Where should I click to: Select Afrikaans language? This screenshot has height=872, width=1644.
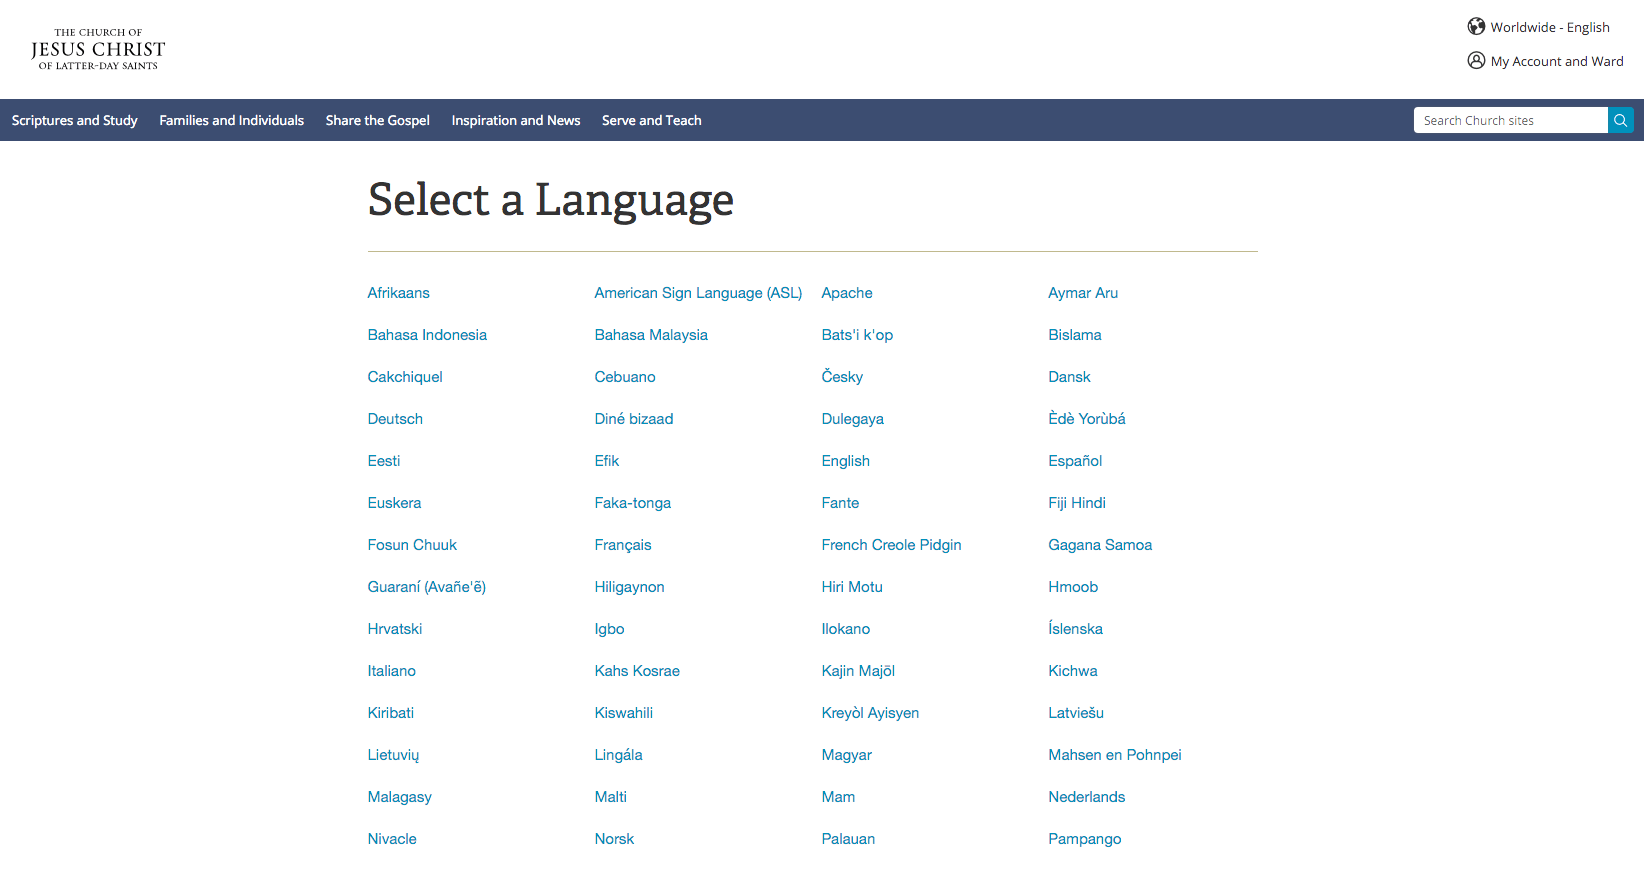click(x=399, y=293)
